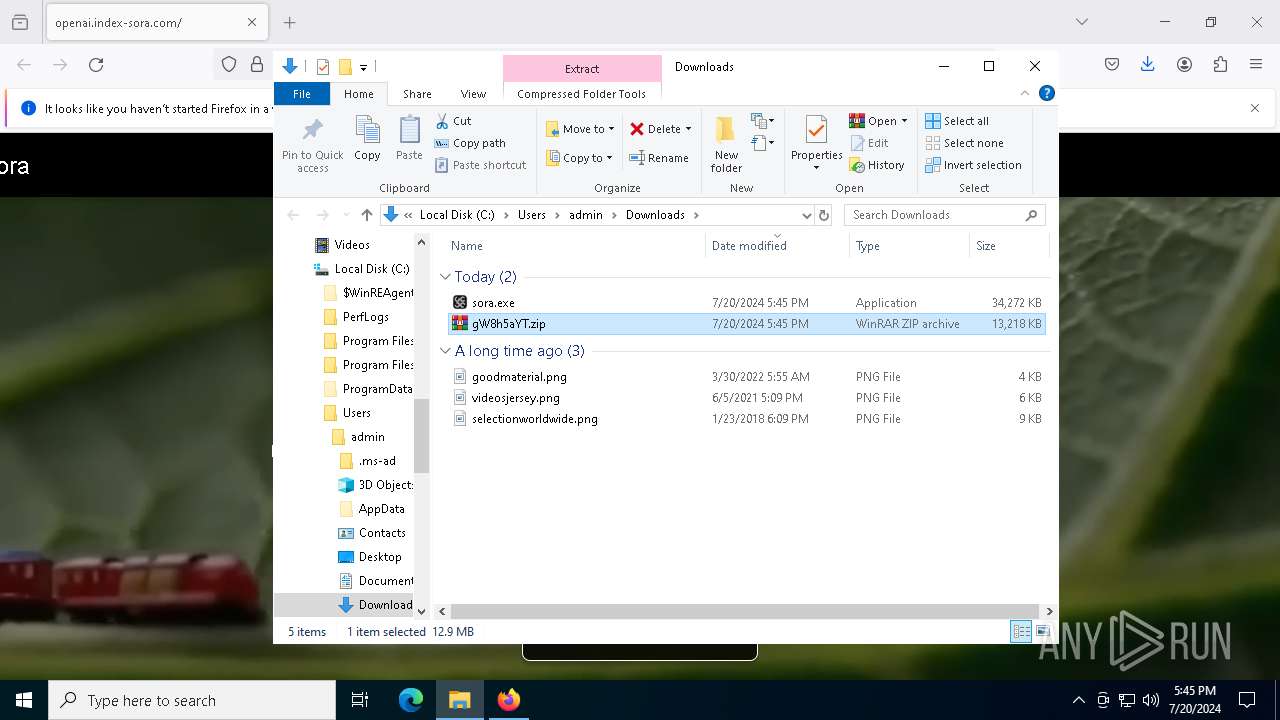1280x720 pixels.
Task: Select selectionworldwide.png file
Action: point(747,419)
